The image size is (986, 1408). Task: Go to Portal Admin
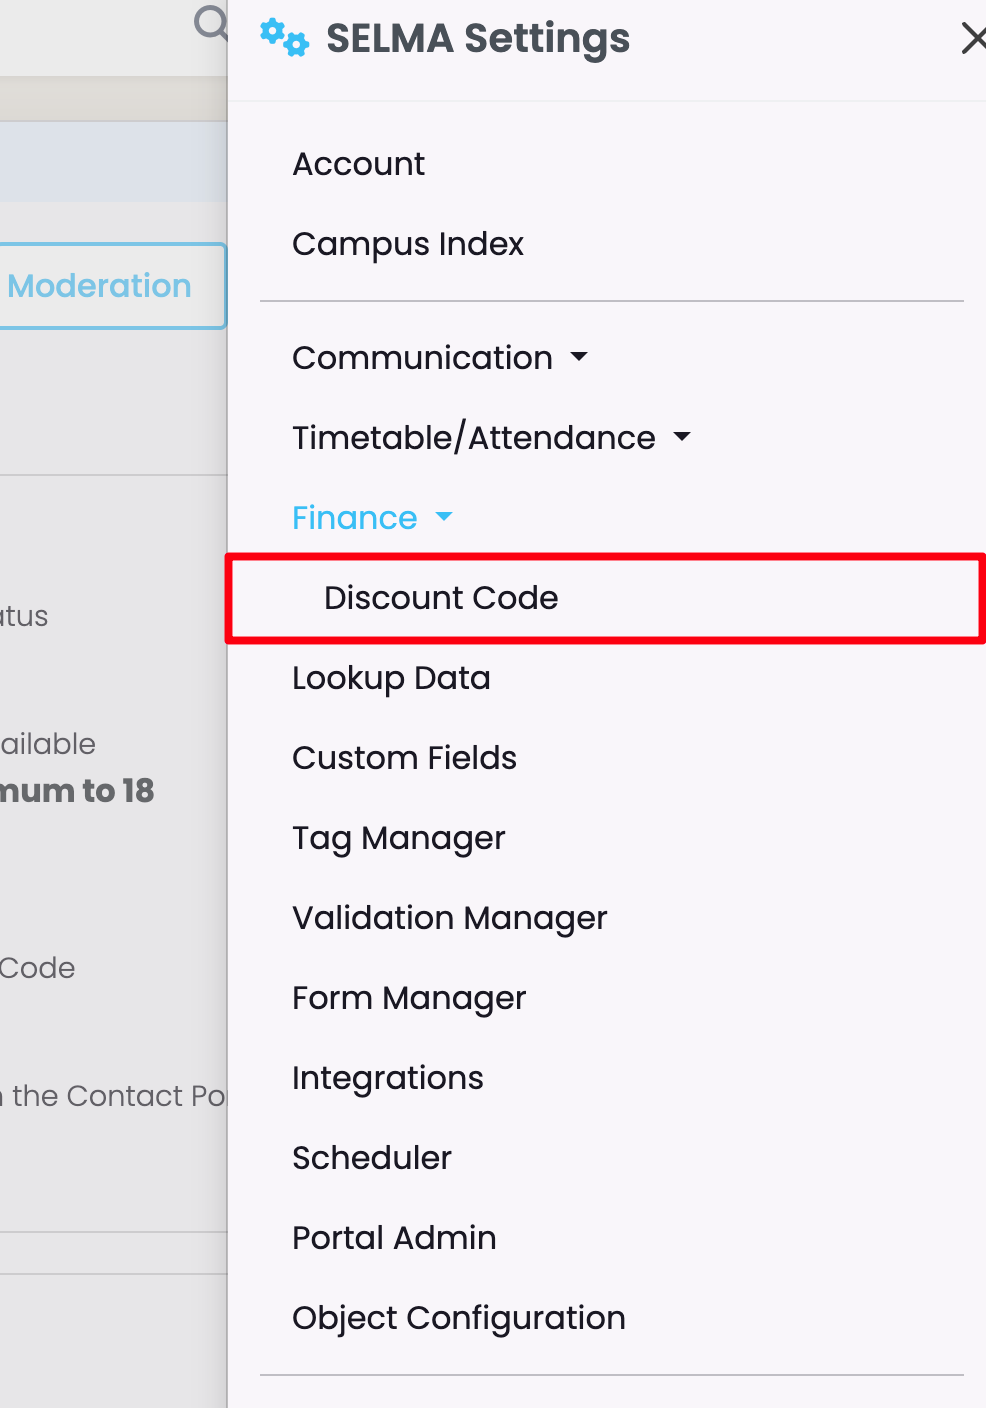point(394,1238)
